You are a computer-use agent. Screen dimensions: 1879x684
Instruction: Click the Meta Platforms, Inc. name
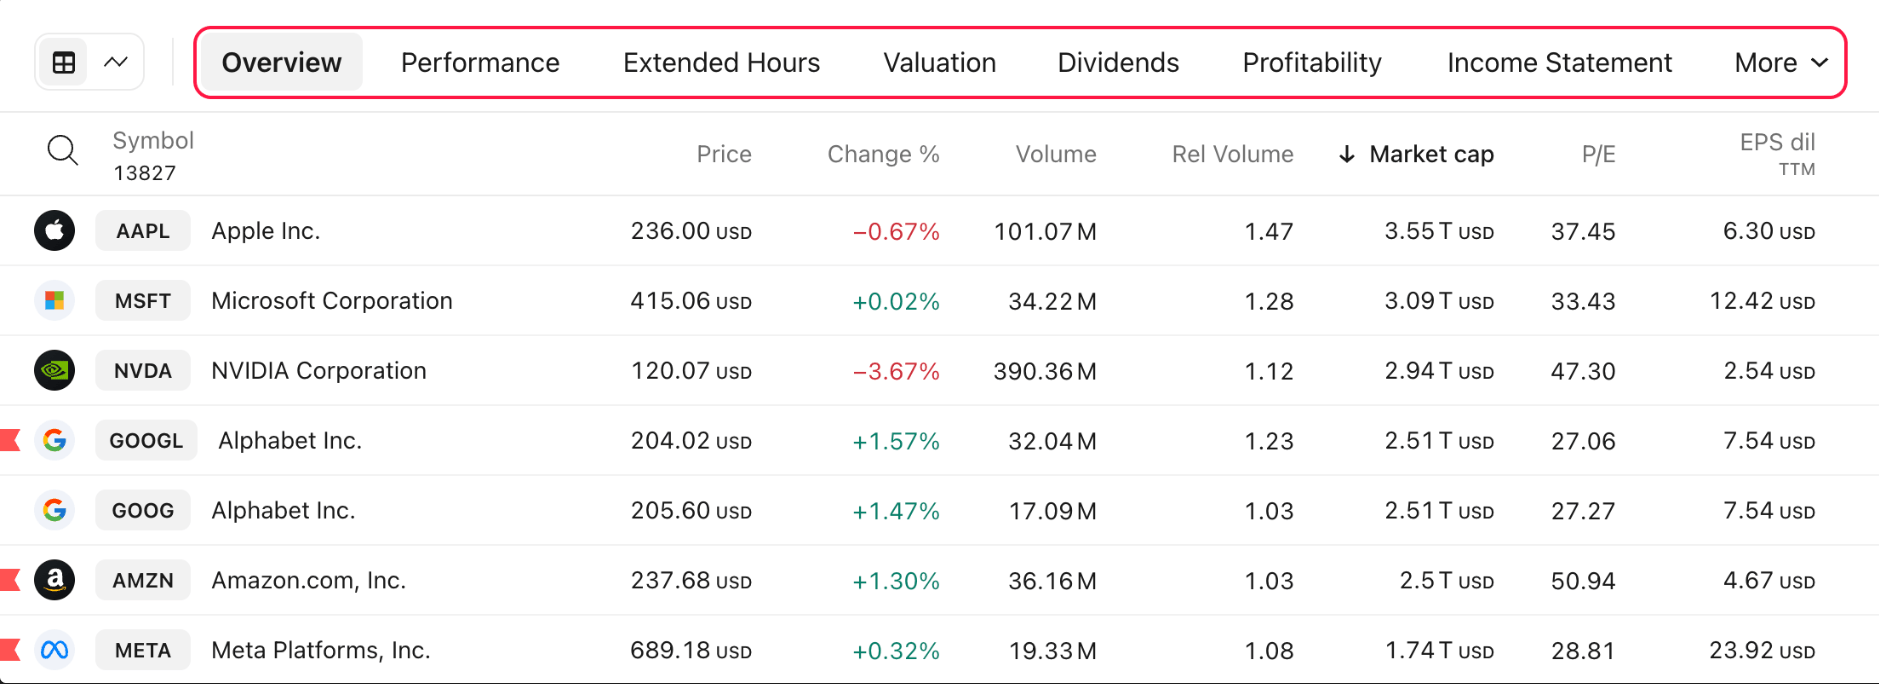coord(321,651)
